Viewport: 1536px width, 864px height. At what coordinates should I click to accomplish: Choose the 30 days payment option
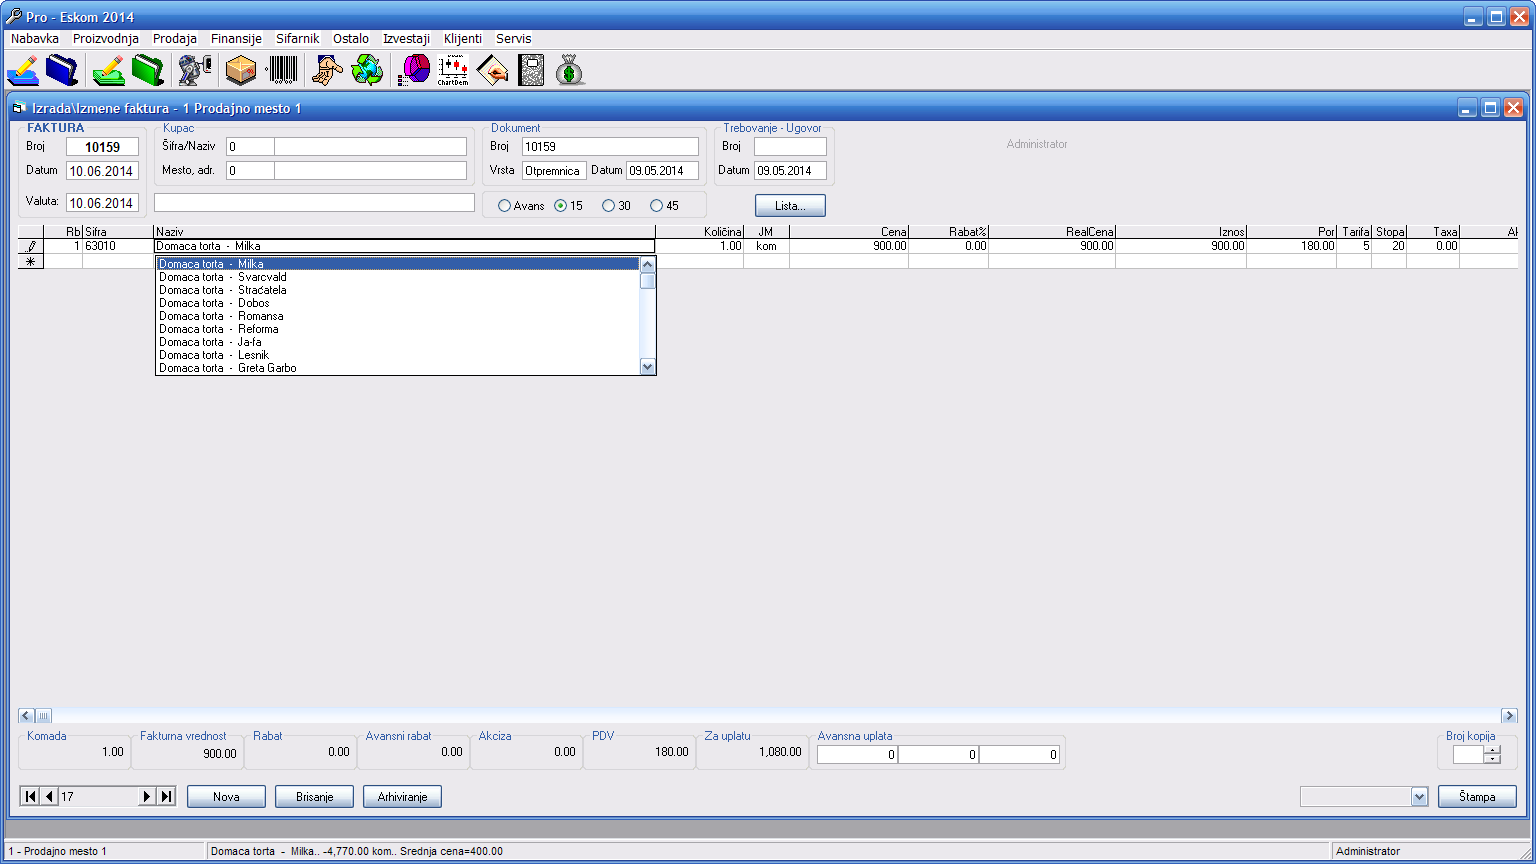coord(608,206)
